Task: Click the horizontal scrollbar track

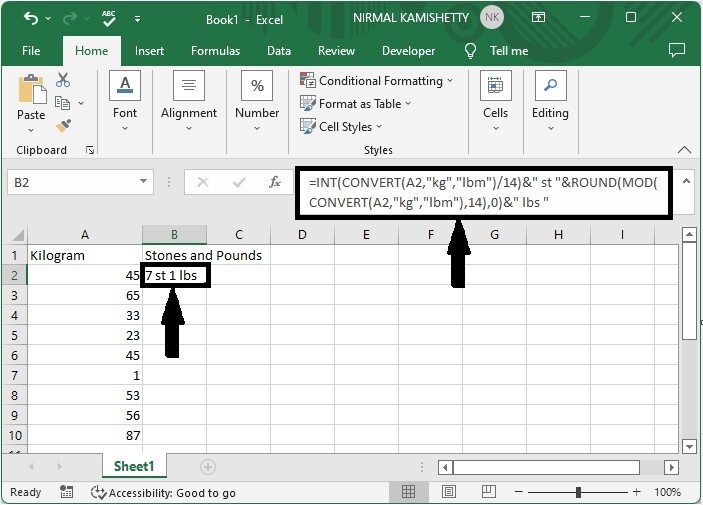Action: click(547, 467)
